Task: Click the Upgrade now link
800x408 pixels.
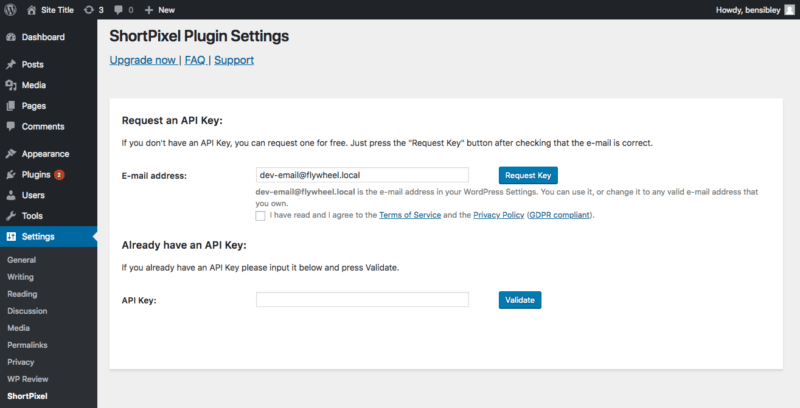Action: (142, 60)
